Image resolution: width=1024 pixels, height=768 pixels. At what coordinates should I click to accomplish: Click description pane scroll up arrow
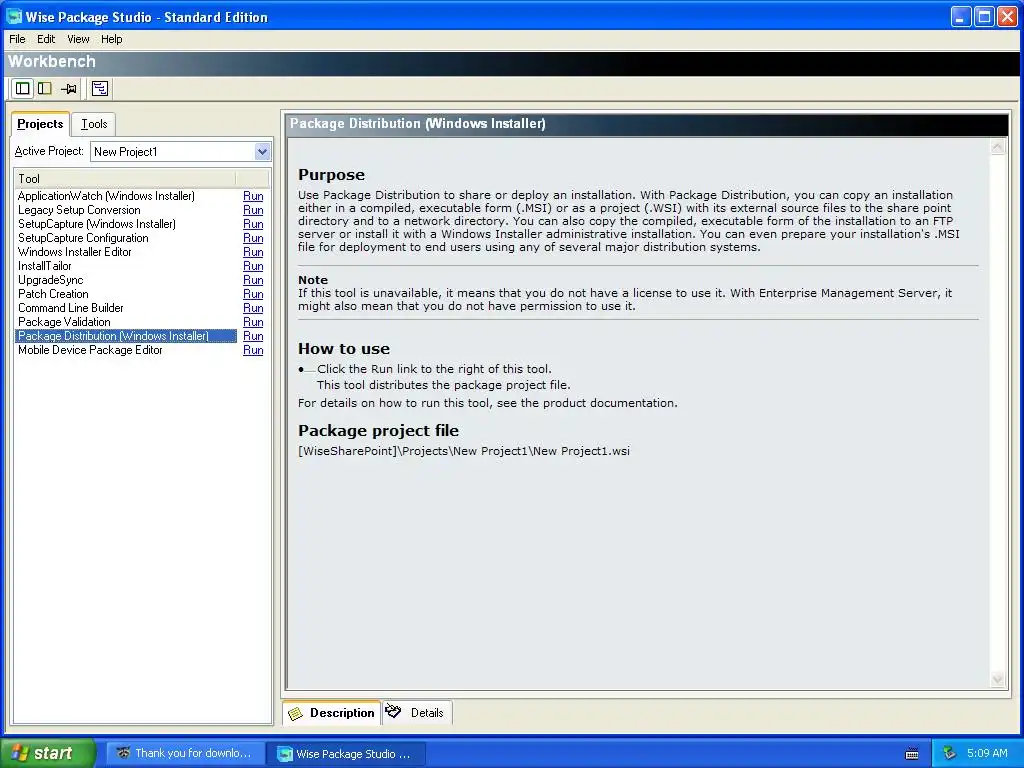[x=997, y=147]
